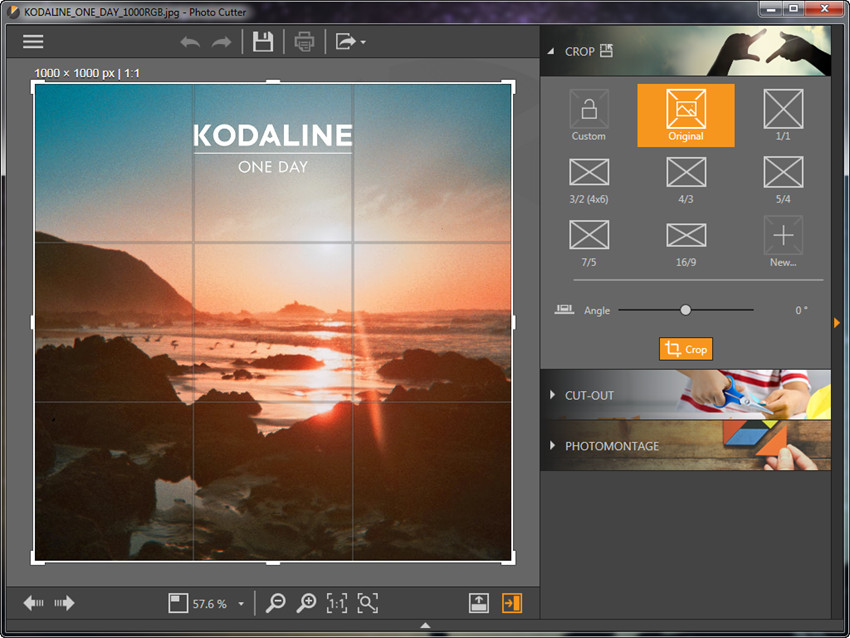This screenshot has width=850, height=638.
Task: Zoom to fit selection icon
Action: 368,603
